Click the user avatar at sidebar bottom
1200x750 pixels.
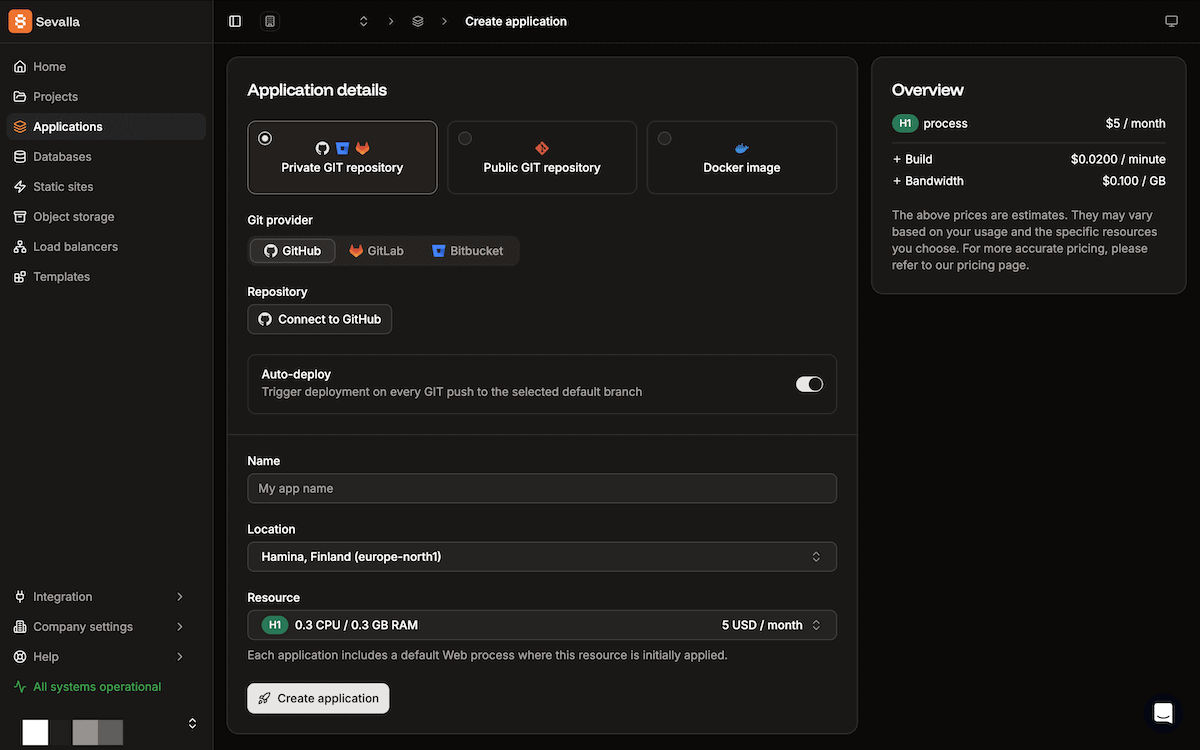36,732
